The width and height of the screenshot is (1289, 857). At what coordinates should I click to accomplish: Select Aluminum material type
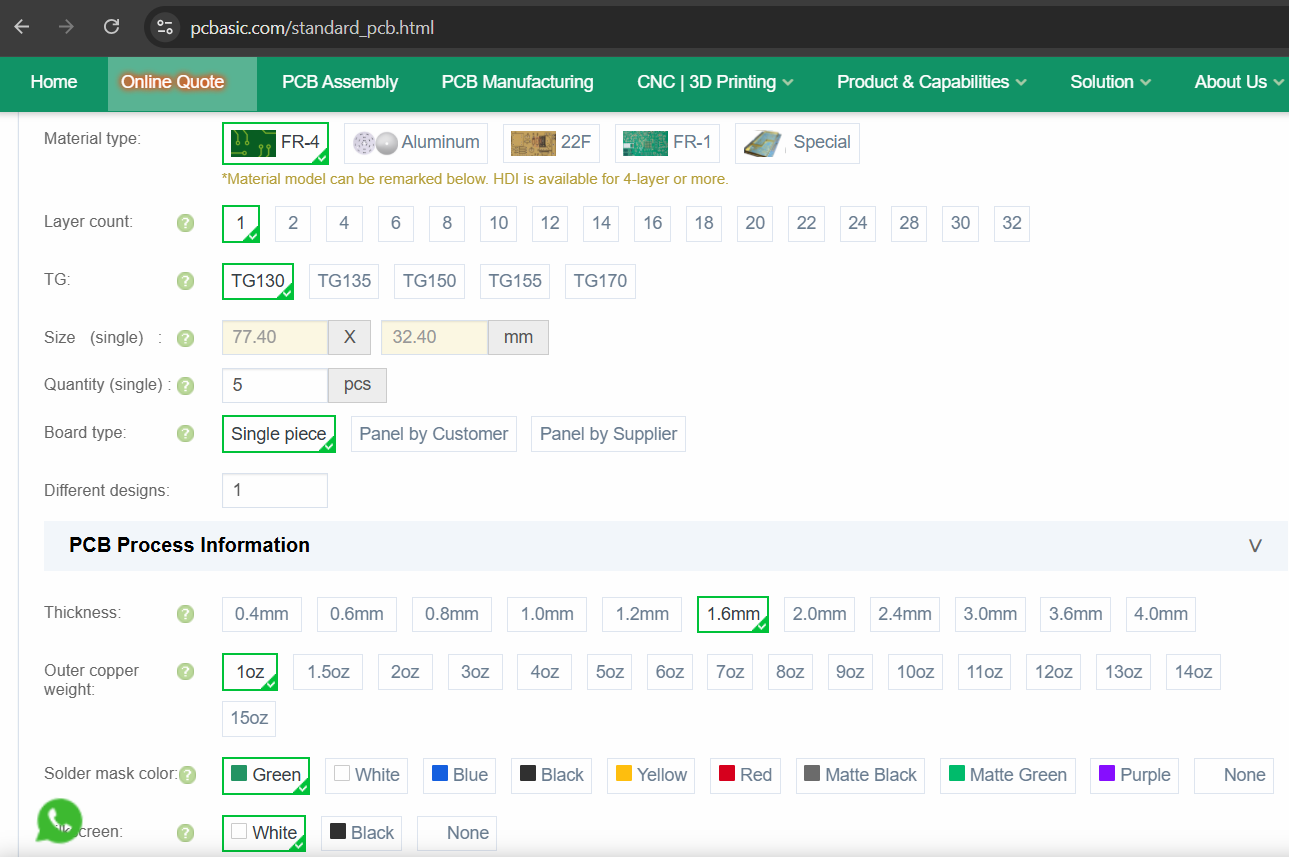click(416, 143)
